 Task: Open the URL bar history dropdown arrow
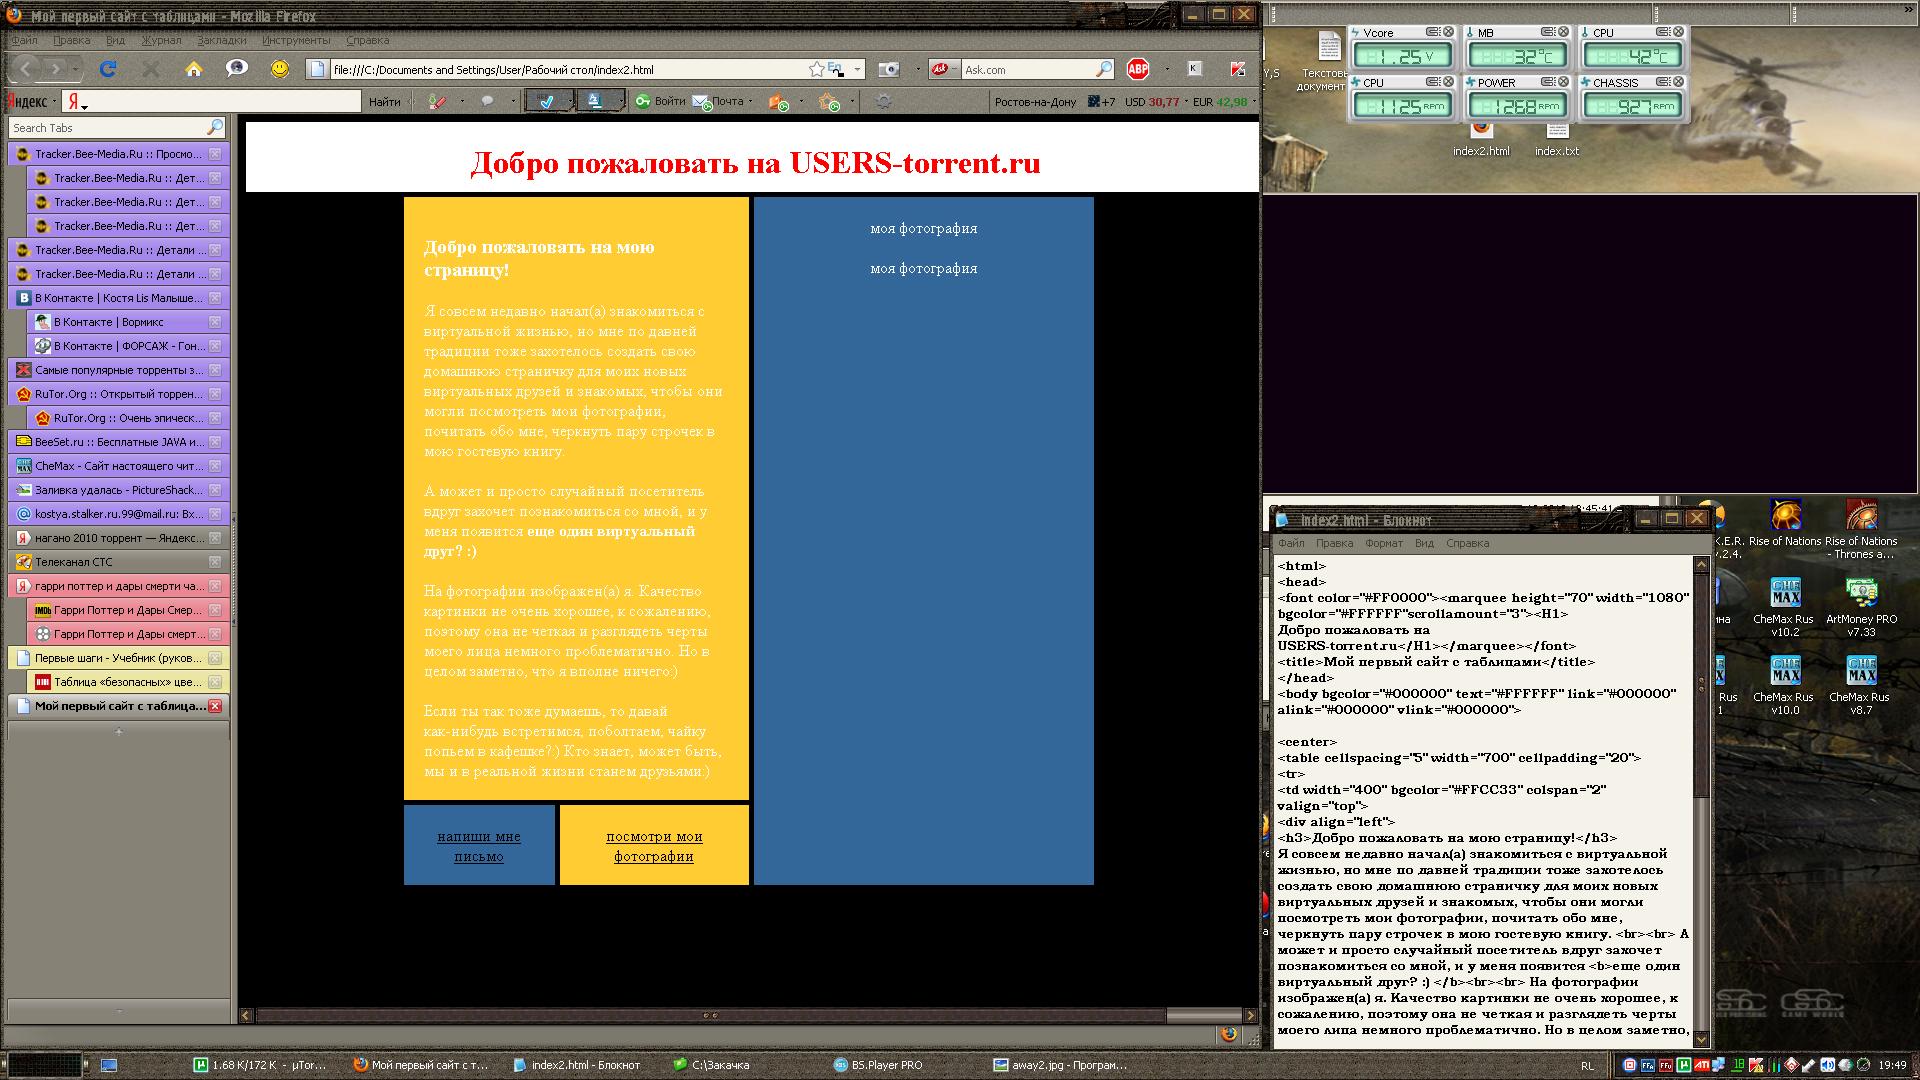point(857,69)
